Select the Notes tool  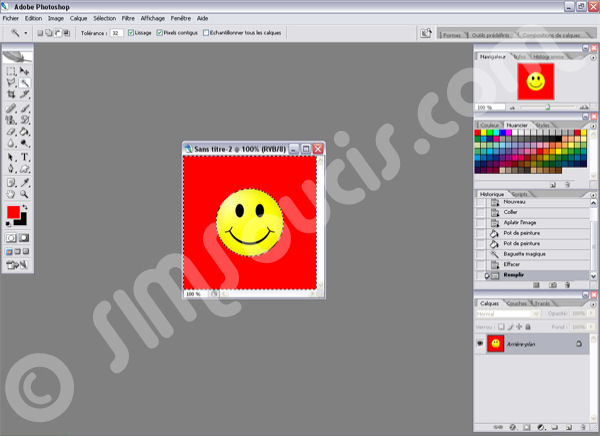pos(11,183)
